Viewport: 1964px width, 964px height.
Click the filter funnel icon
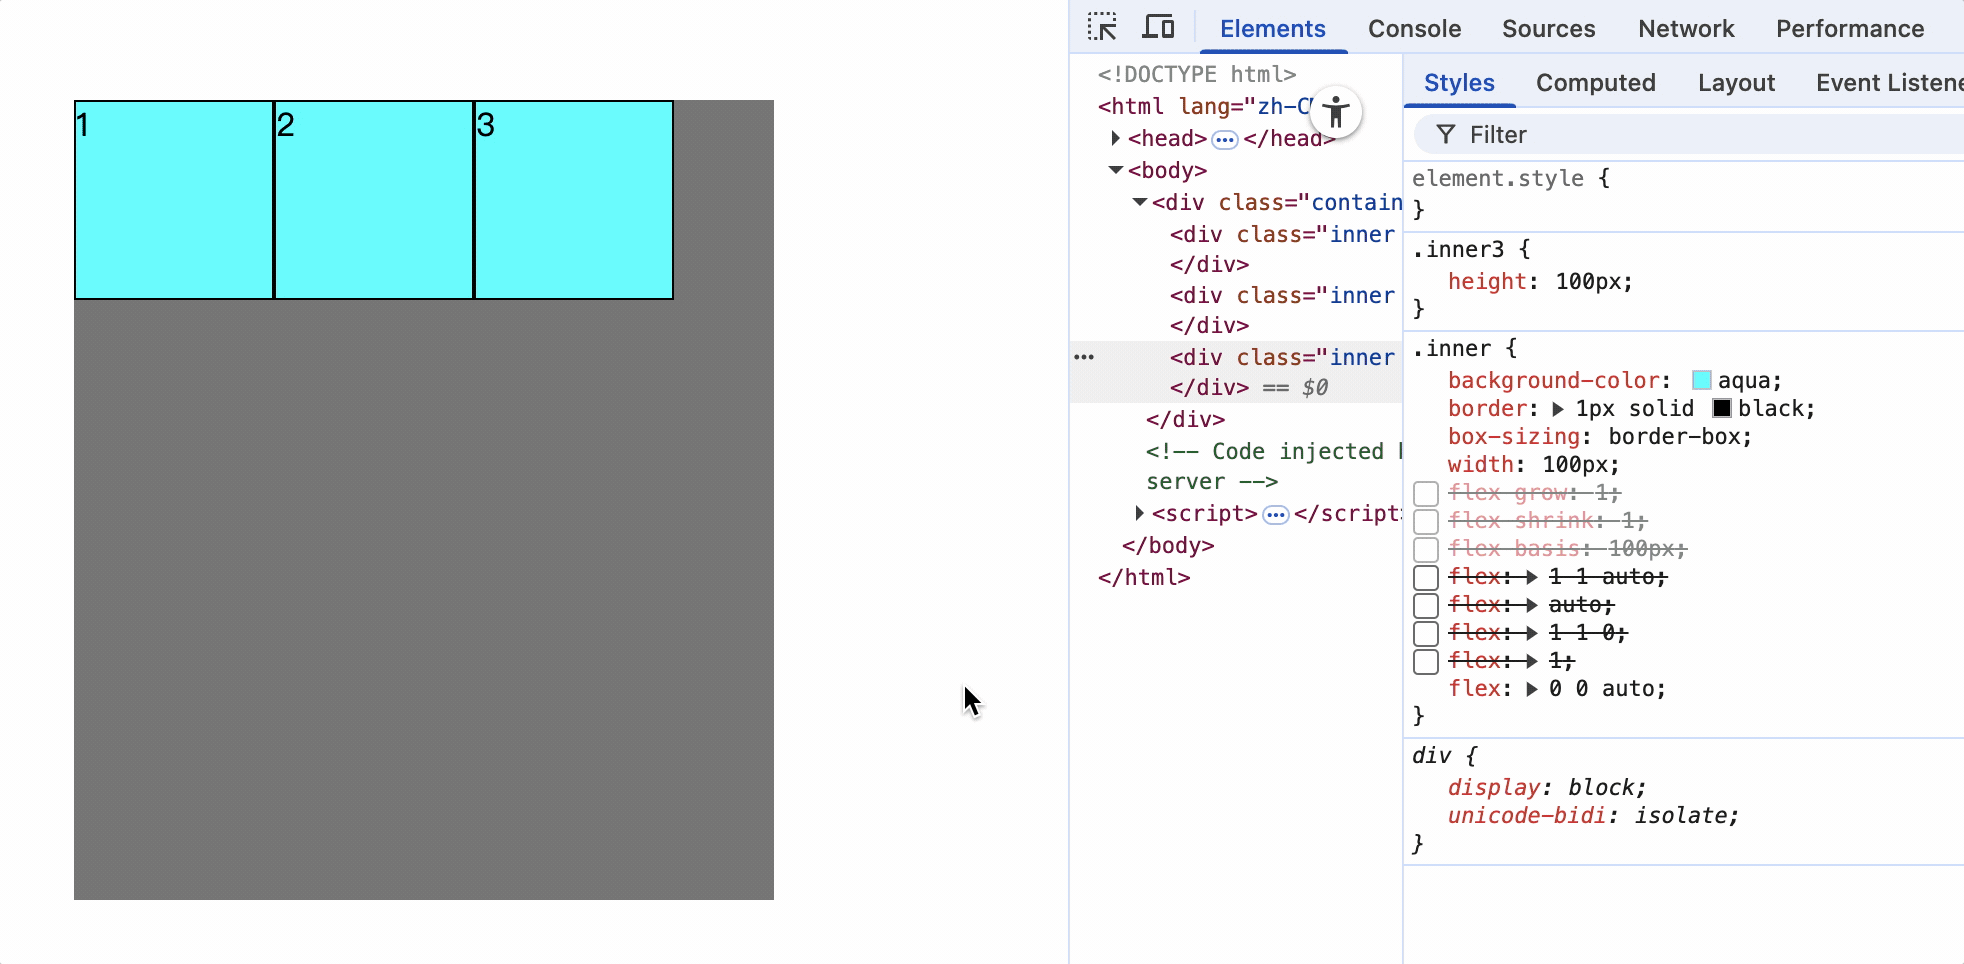pos(1446,134)
